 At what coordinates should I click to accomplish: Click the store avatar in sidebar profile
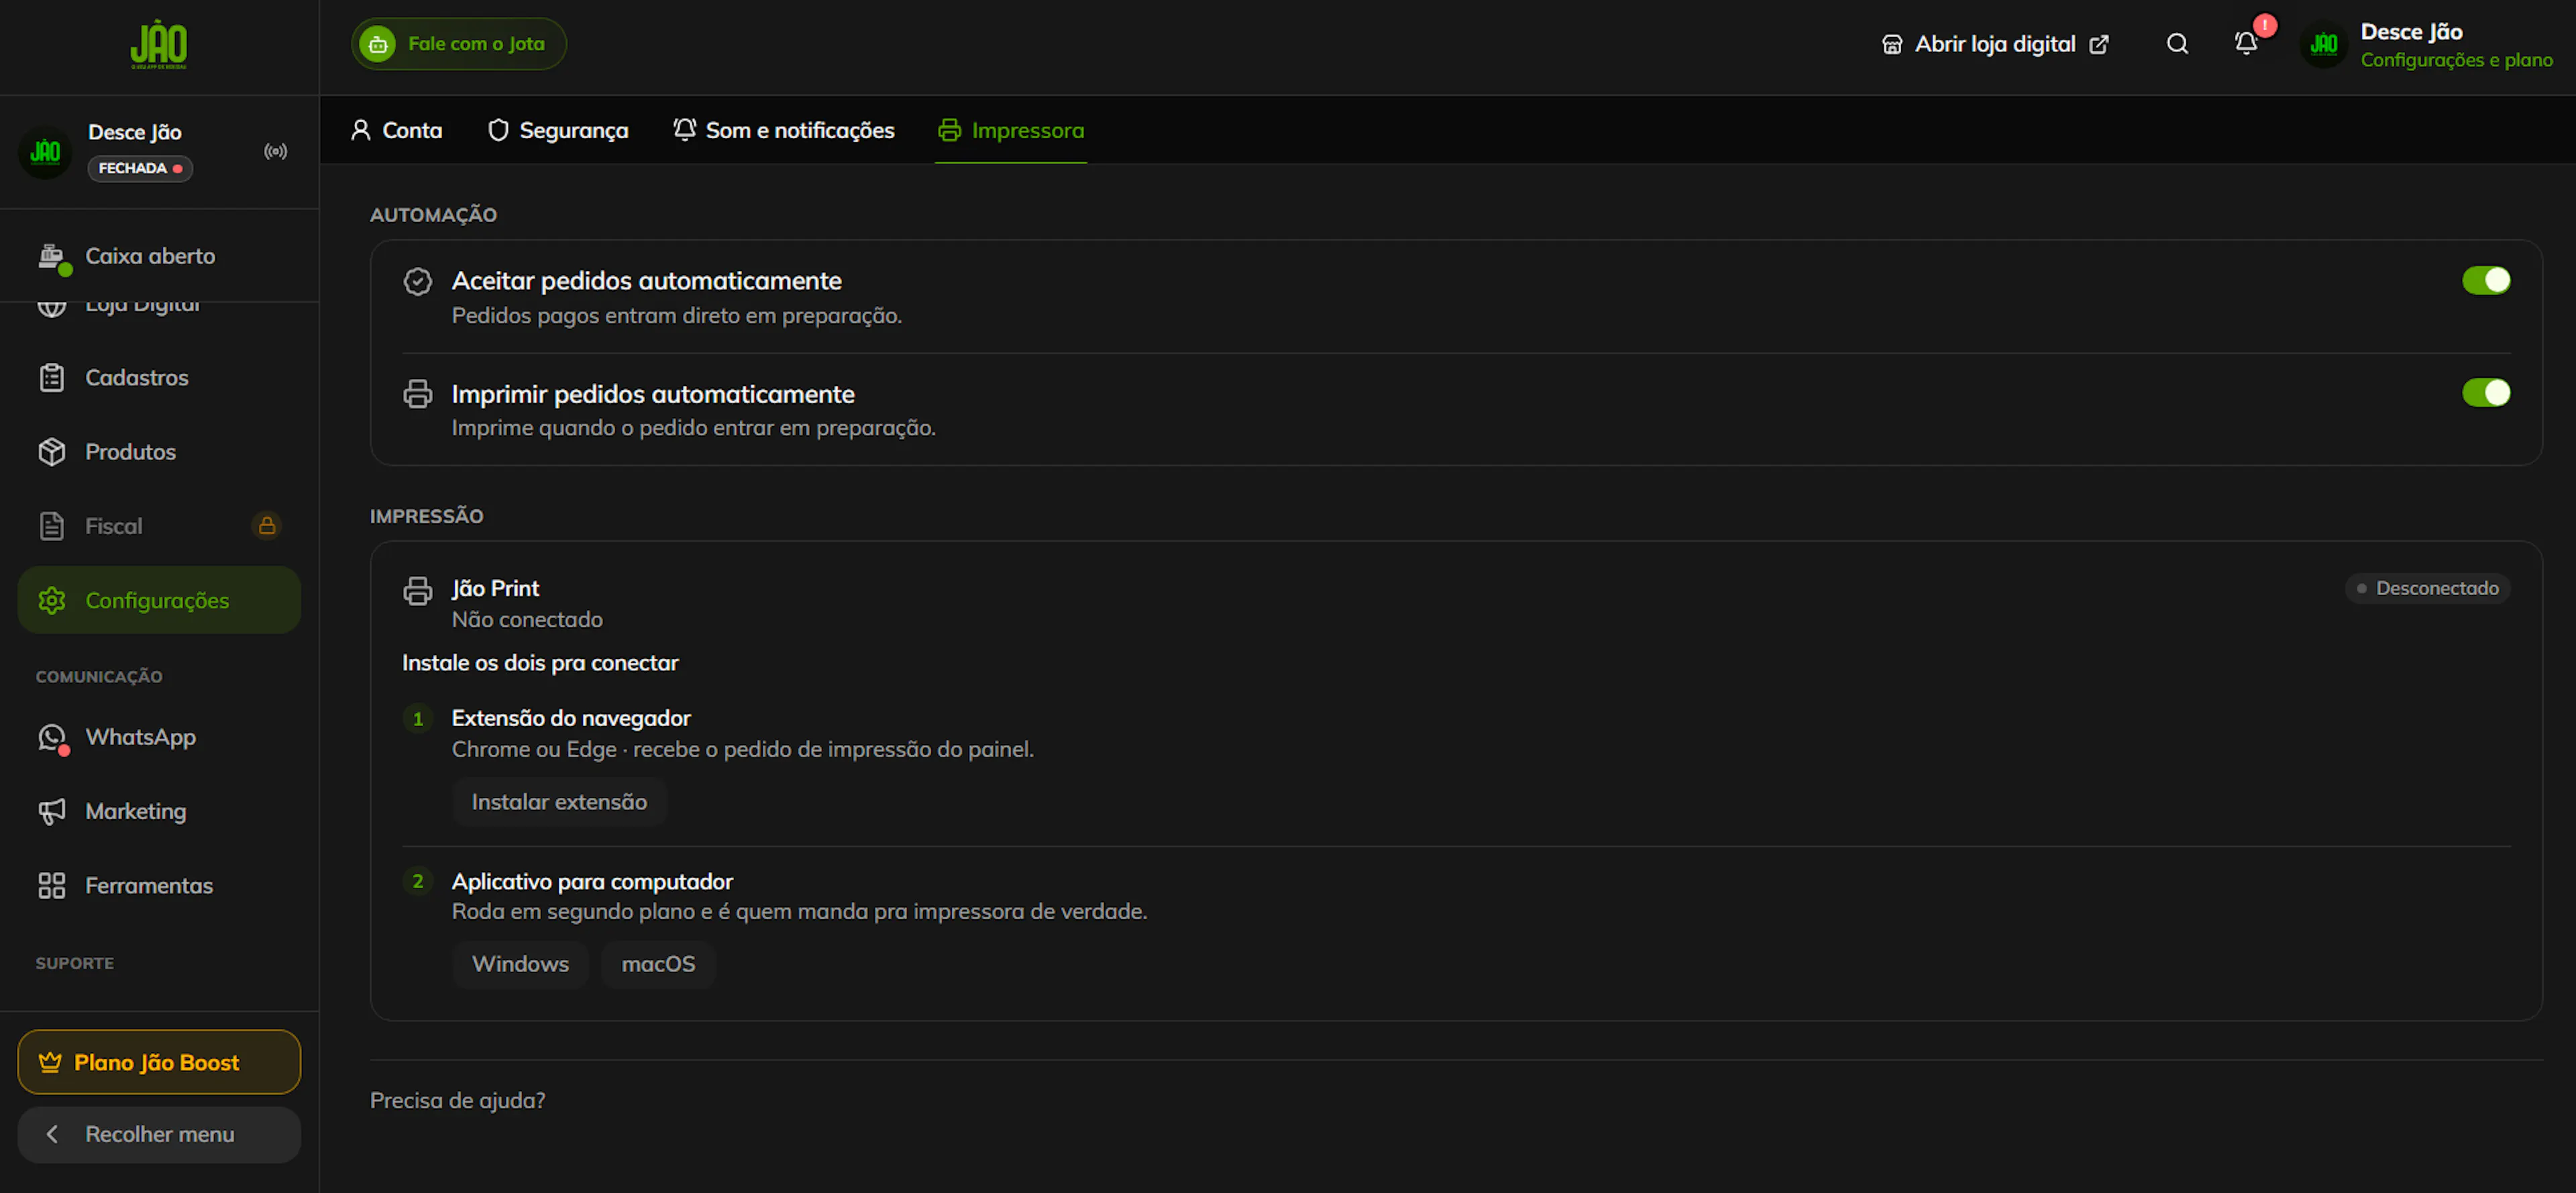click(x=45, y=152)
